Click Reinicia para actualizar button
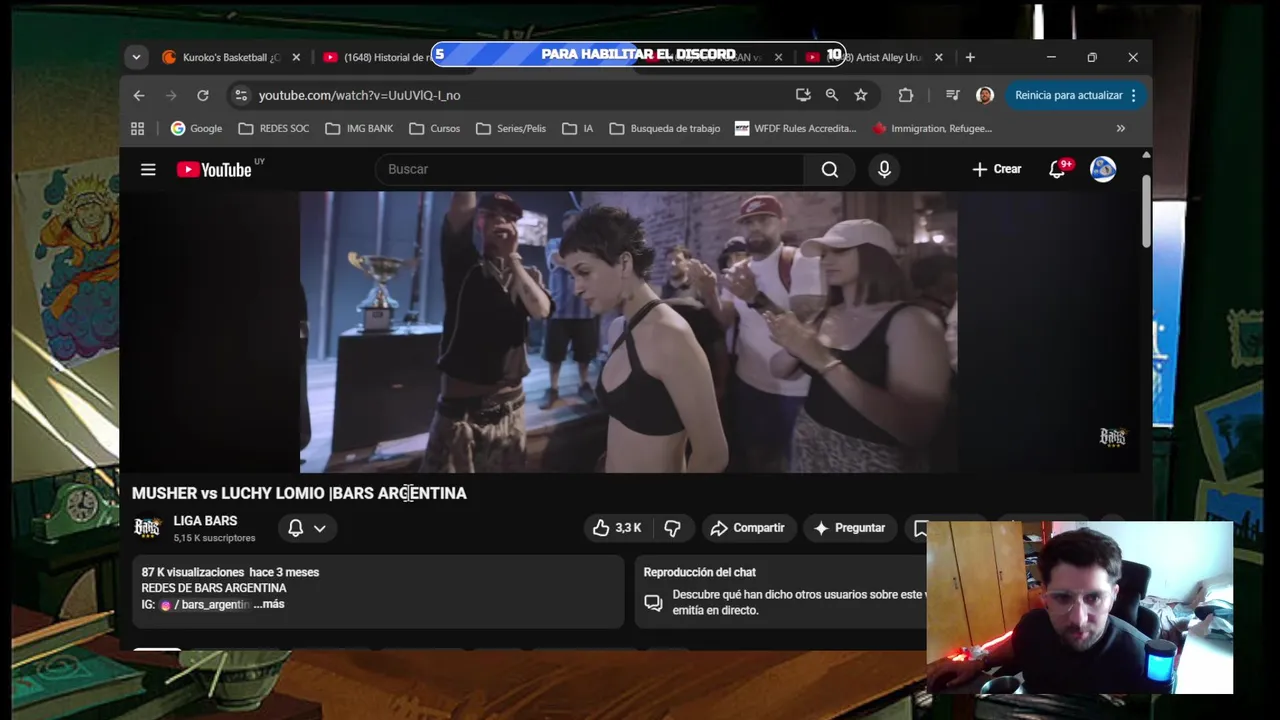Viewport: 1280px width, 720px height. 1068,95
